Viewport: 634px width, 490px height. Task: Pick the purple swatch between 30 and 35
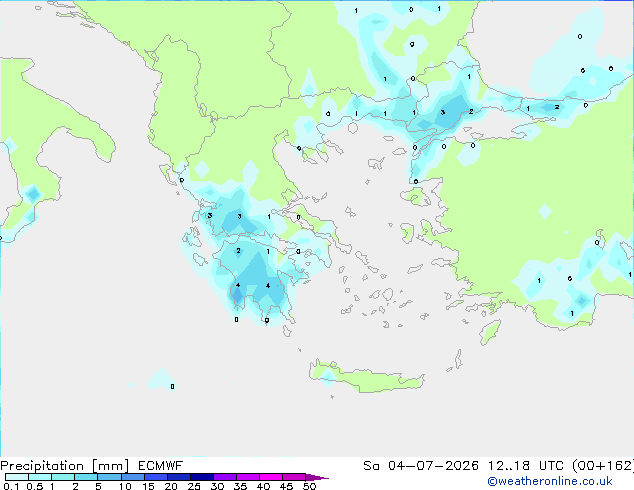click(x=225, y=477)
